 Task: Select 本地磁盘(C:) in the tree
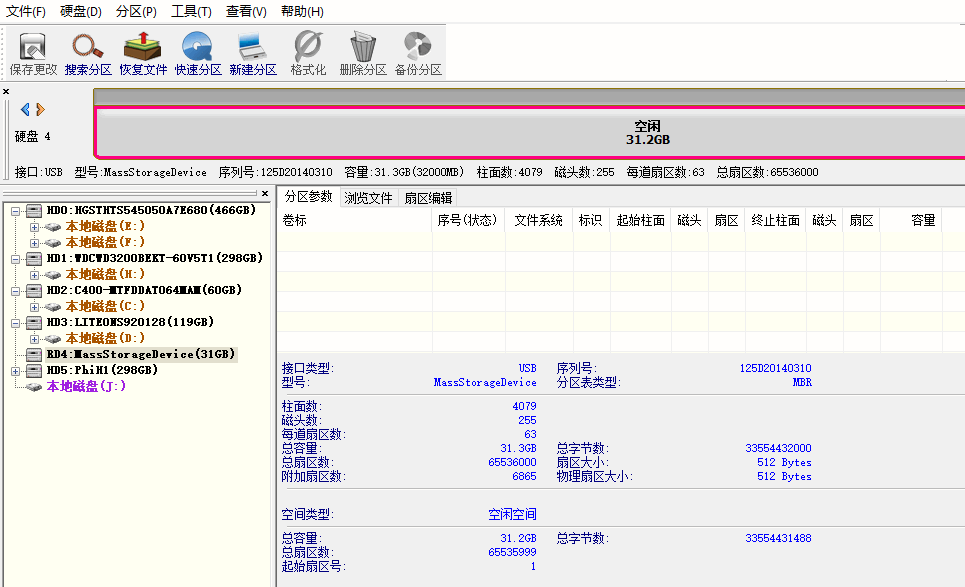pos(105,306)
